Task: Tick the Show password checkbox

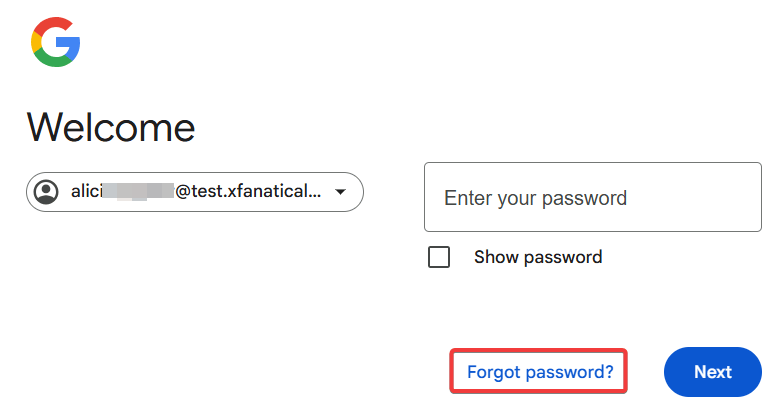Action: click(439, 257)
